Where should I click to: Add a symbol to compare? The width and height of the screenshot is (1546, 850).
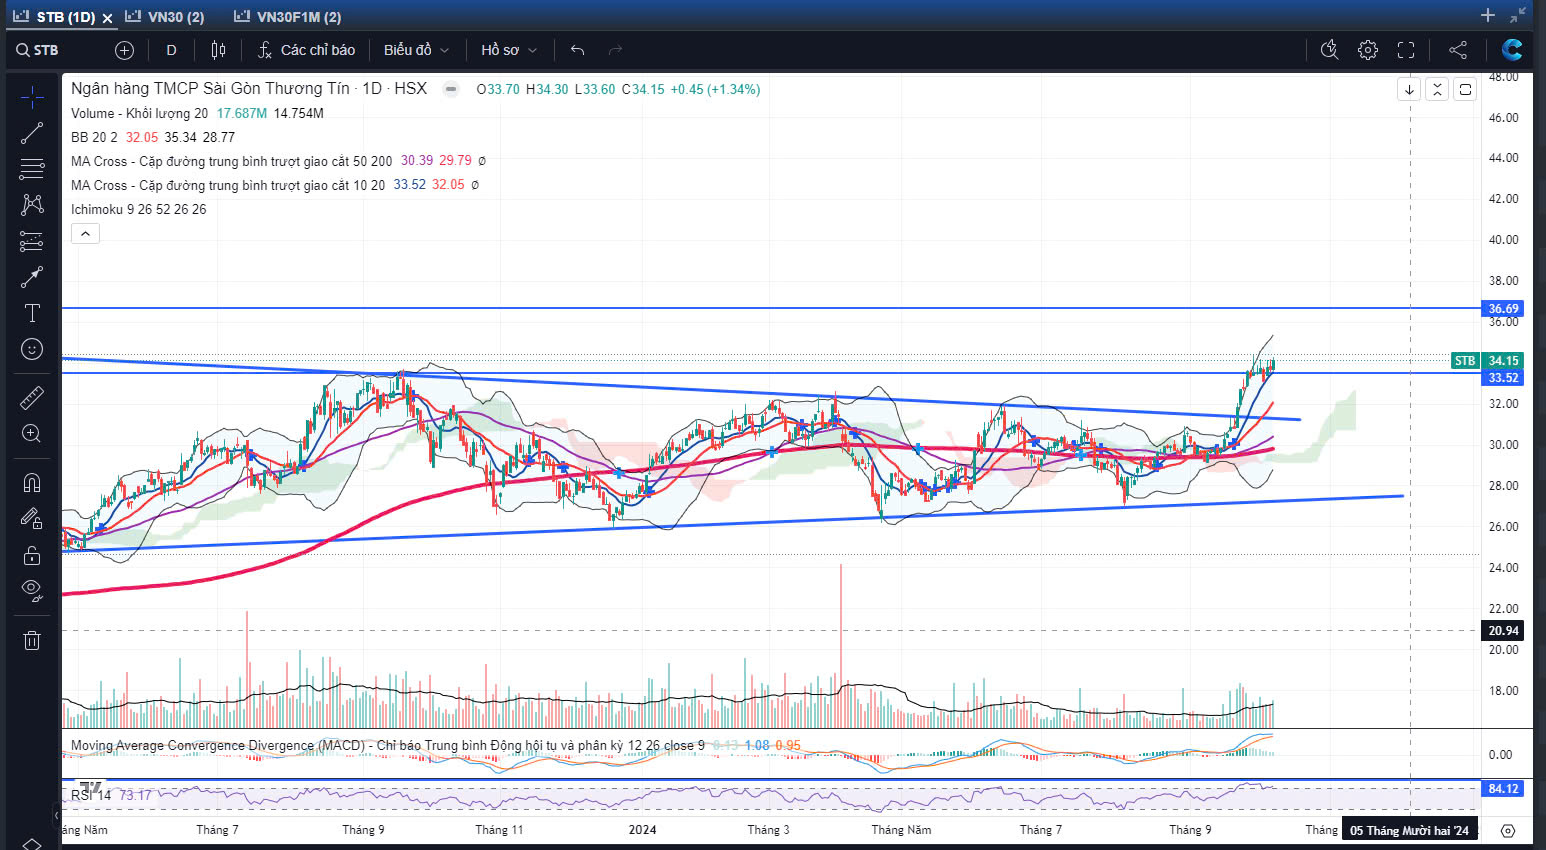coord(124,50)
